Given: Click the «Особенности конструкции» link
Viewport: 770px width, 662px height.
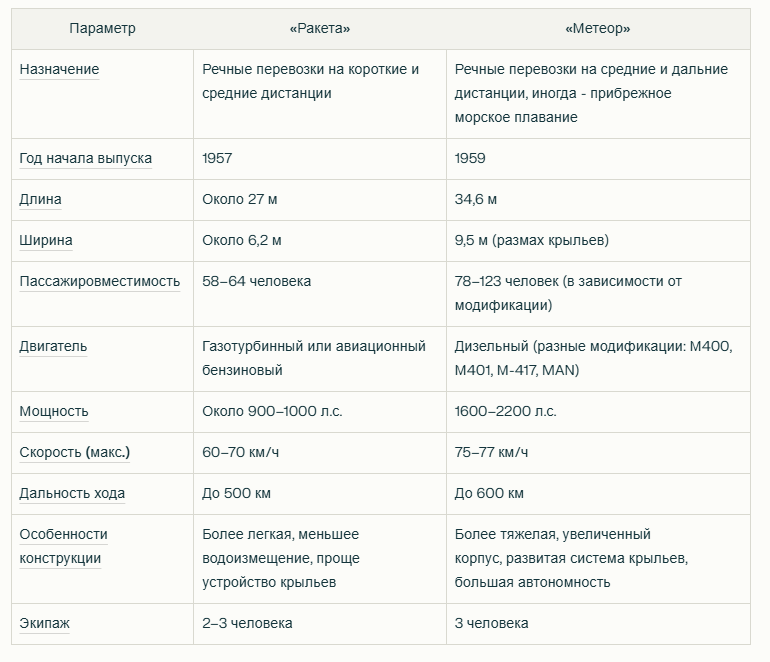Looking at the screenshot, I should (63, 546).
